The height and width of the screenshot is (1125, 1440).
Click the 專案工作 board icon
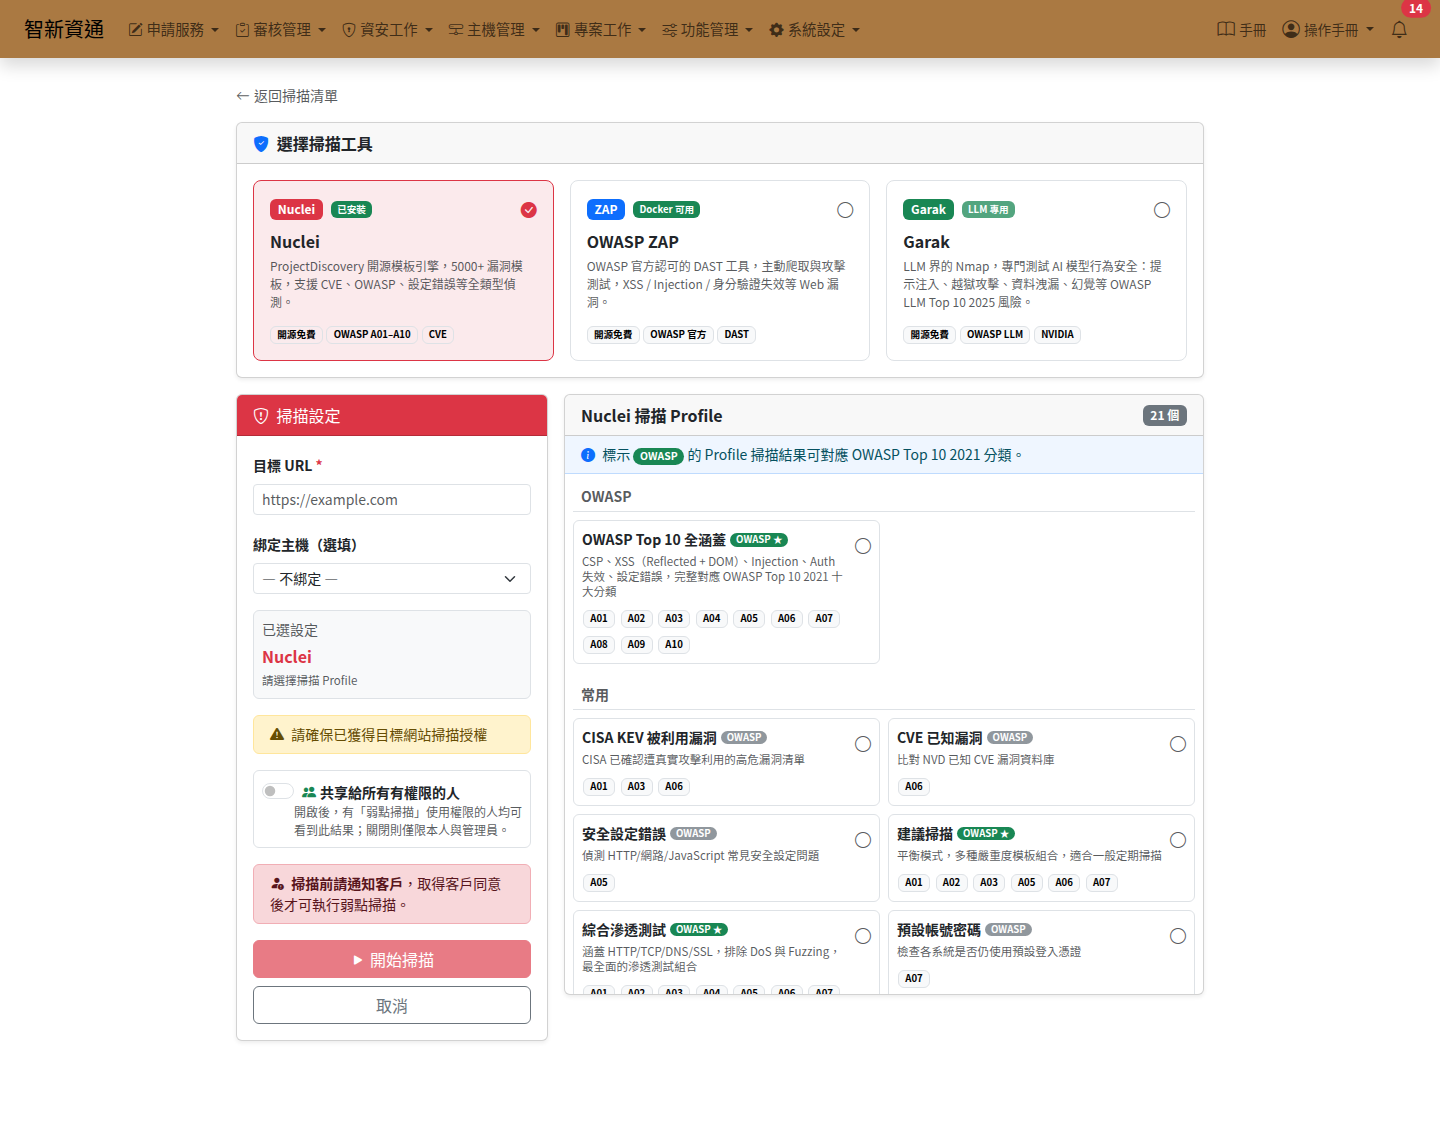[x=563, y=30]
